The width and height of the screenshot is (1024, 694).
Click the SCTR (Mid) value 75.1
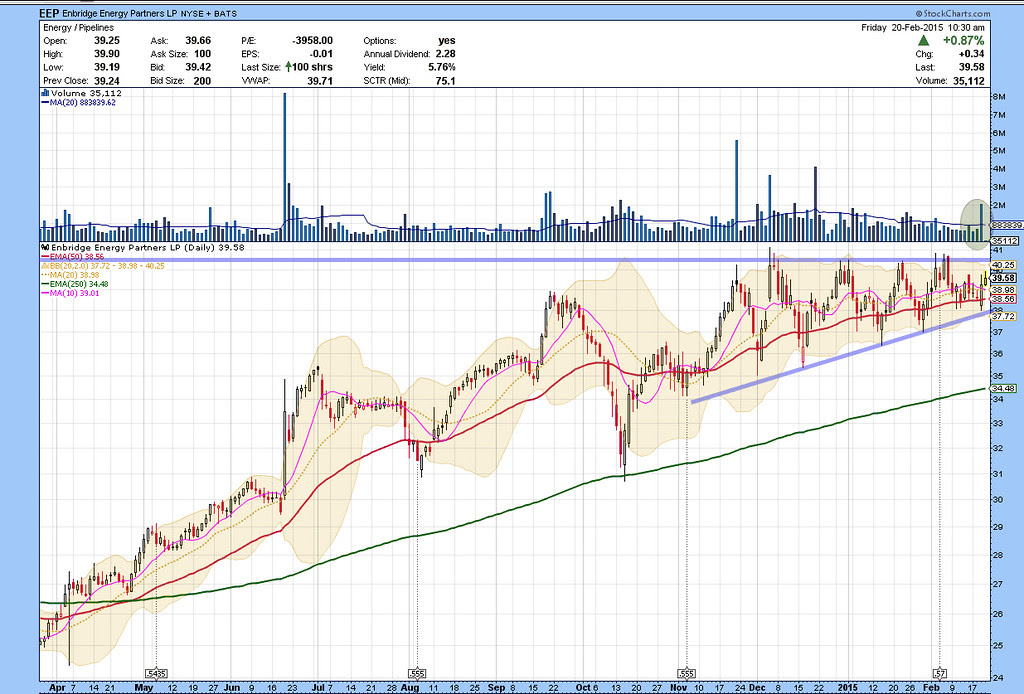point(445,81)
